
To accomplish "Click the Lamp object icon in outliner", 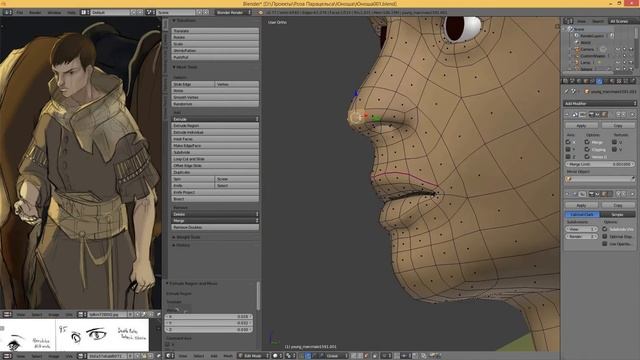I will pyautogui.click(x=577, y=62).
